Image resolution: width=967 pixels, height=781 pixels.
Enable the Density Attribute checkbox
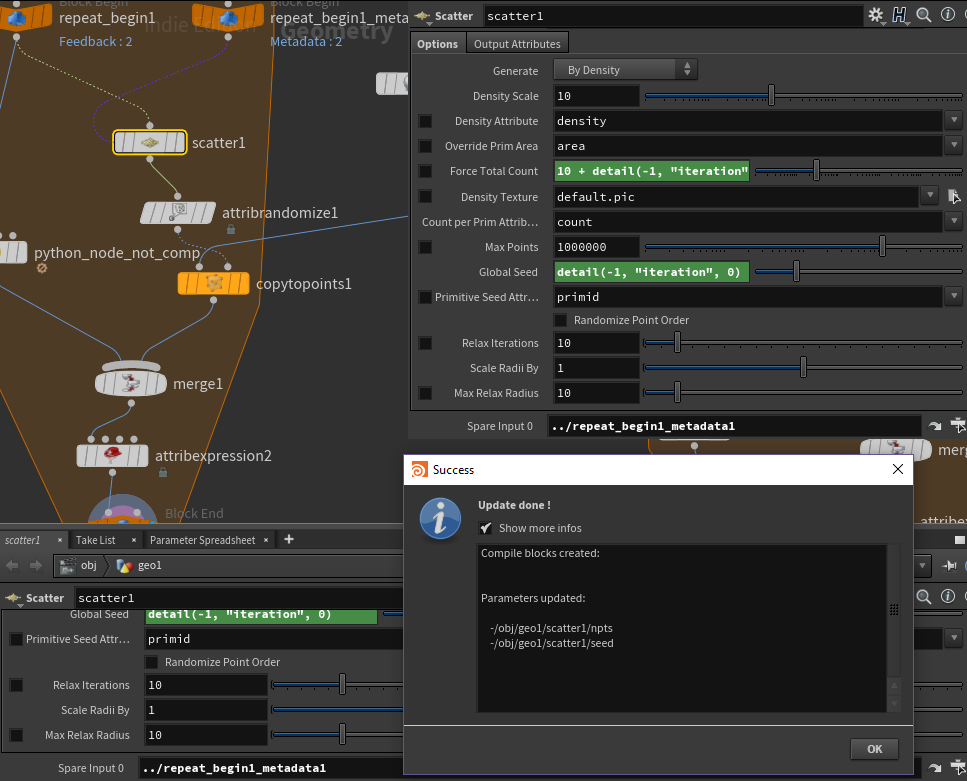click(425, 121)
